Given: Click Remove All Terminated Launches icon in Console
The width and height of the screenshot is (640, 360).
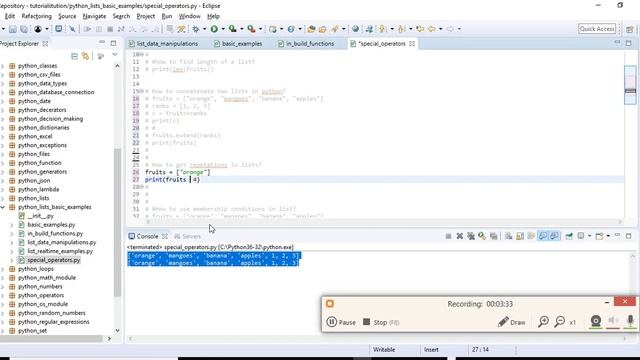Looking at the screenshot, I should pyautogui.click(x=471, y=236).
